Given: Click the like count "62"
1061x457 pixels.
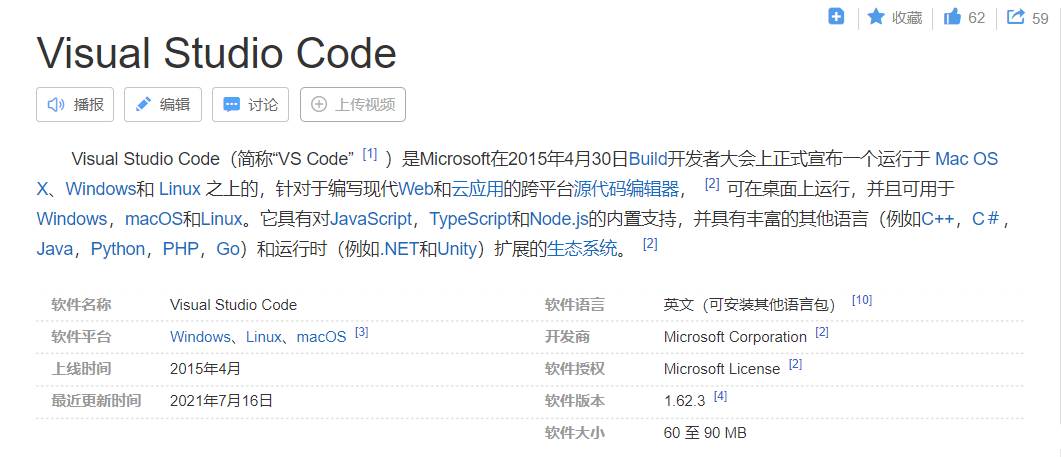Looking at the screenshot, I should coord(976,18).
